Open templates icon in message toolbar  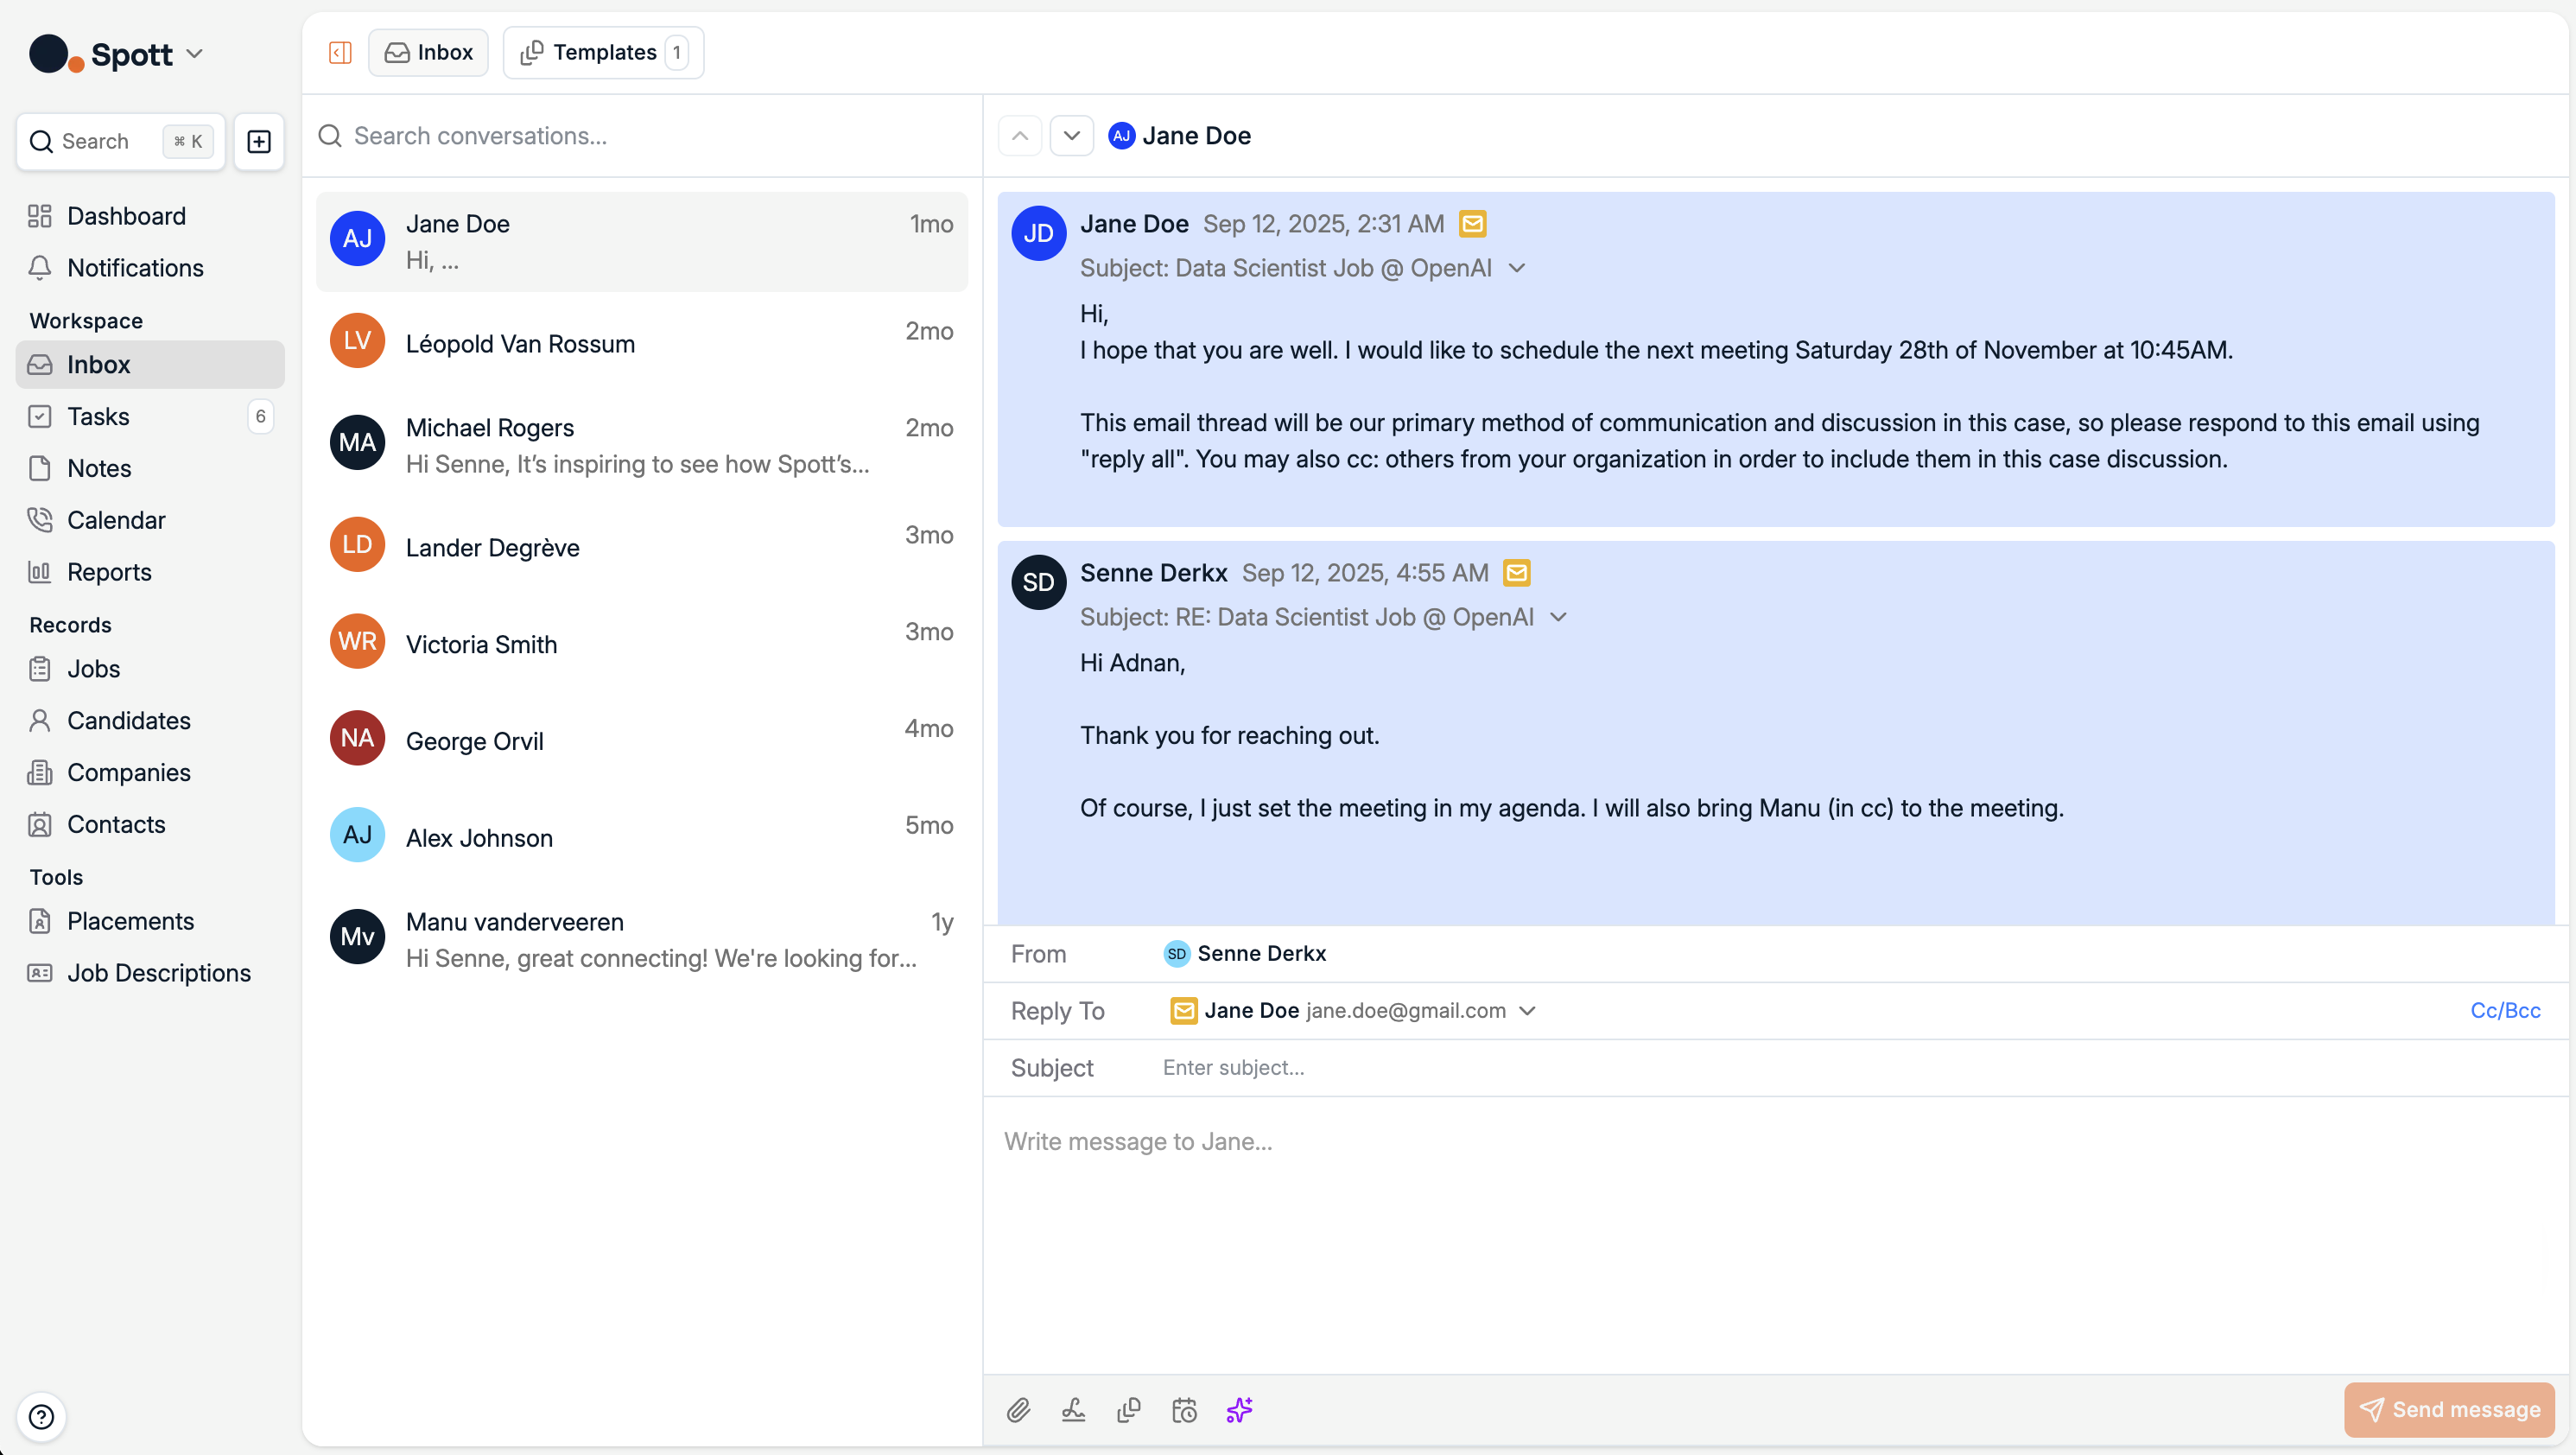point(1129,1410)
